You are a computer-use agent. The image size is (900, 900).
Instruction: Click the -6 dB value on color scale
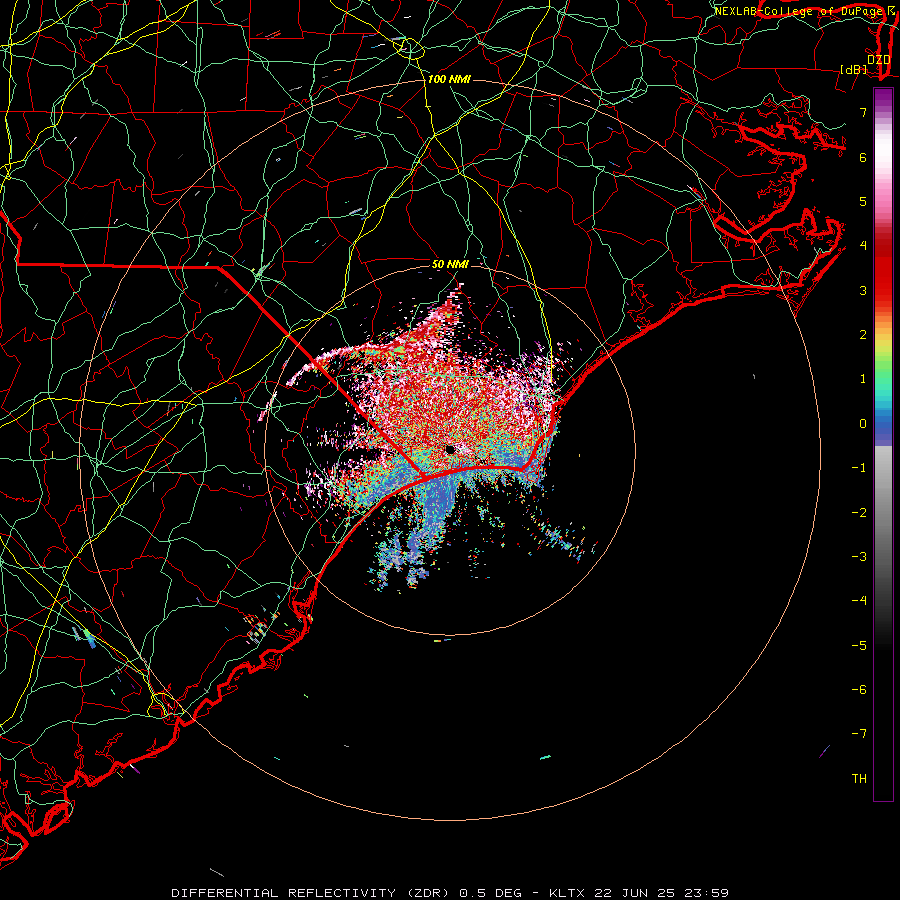coord(859,690)
